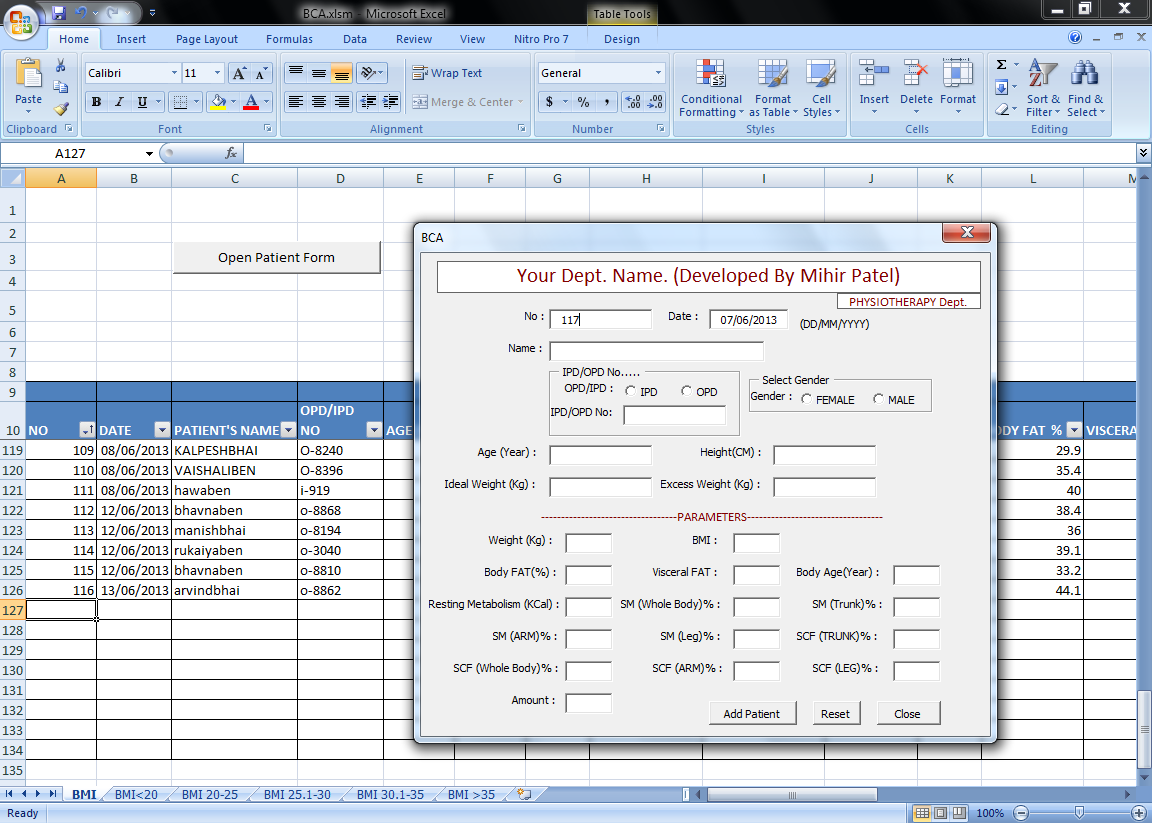Open Cell Styles gallery
Image resolution: width=1152 pixels, height=823 pixels.
pyautogui.click(x=821, y=88)
